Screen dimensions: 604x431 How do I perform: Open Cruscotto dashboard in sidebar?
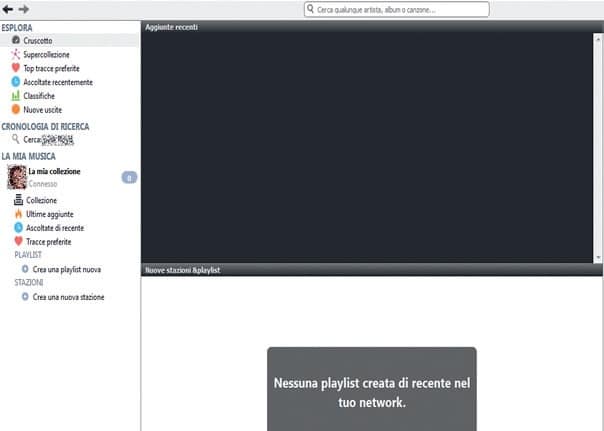(40, 40)
